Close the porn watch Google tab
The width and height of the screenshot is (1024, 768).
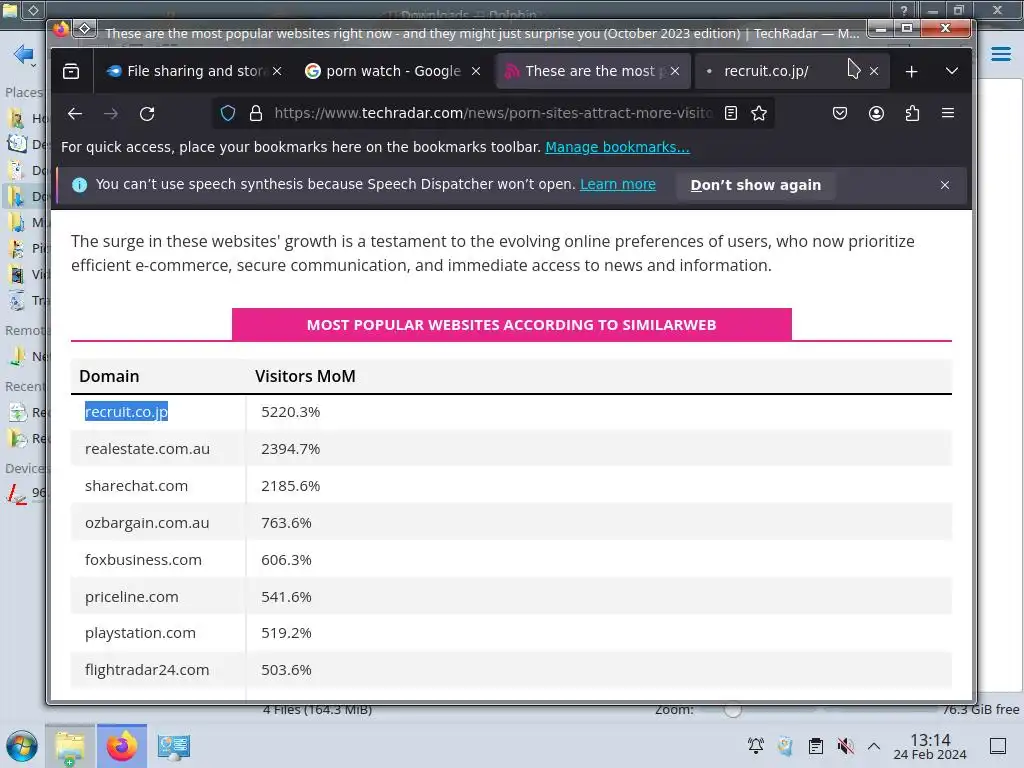click(476, 71)
